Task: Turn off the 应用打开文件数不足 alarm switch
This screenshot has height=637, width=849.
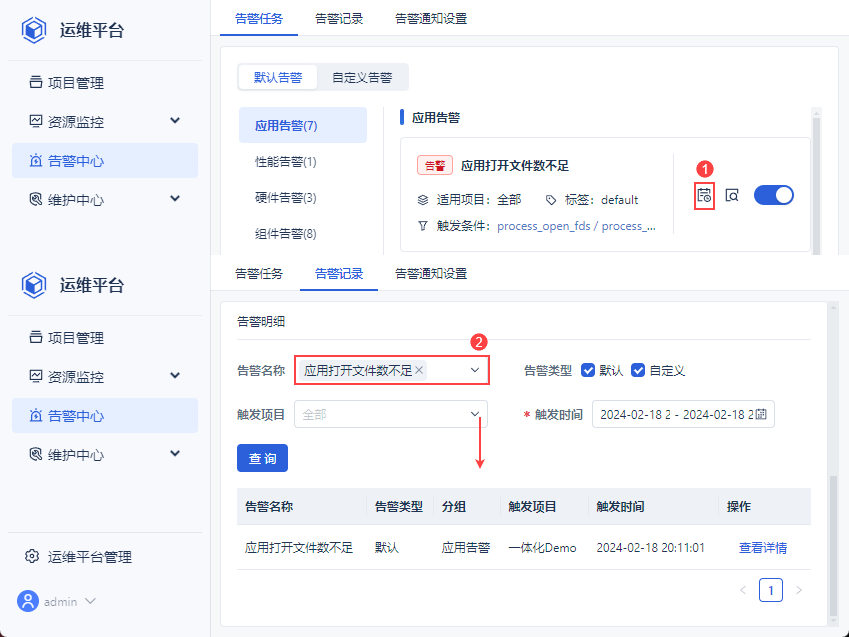Action: (773, 195)
